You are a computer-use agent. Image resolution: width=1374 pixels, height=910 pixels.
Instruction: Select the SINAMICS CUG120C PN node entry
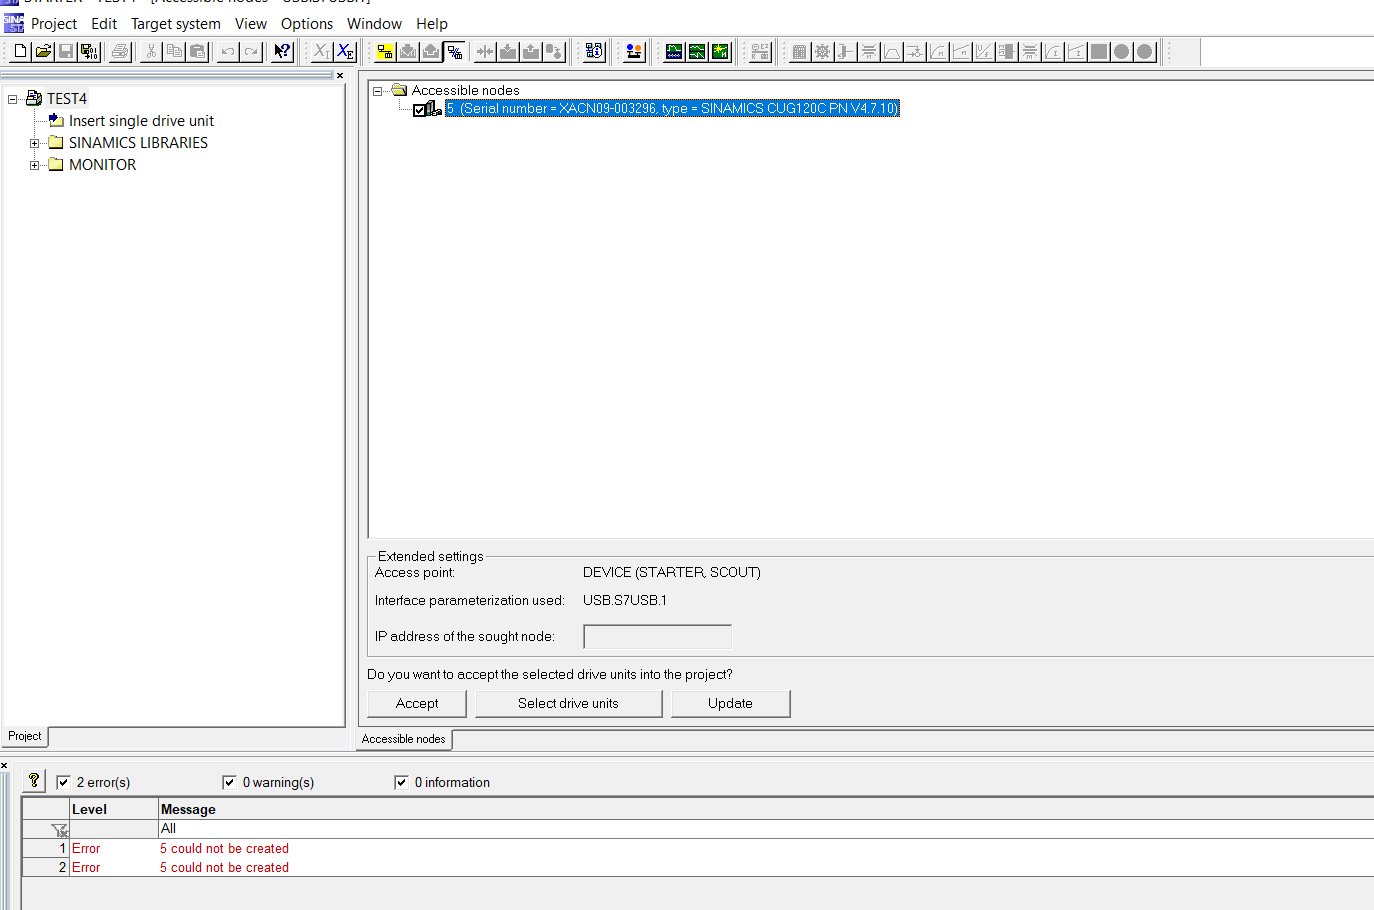pos(672,108)
